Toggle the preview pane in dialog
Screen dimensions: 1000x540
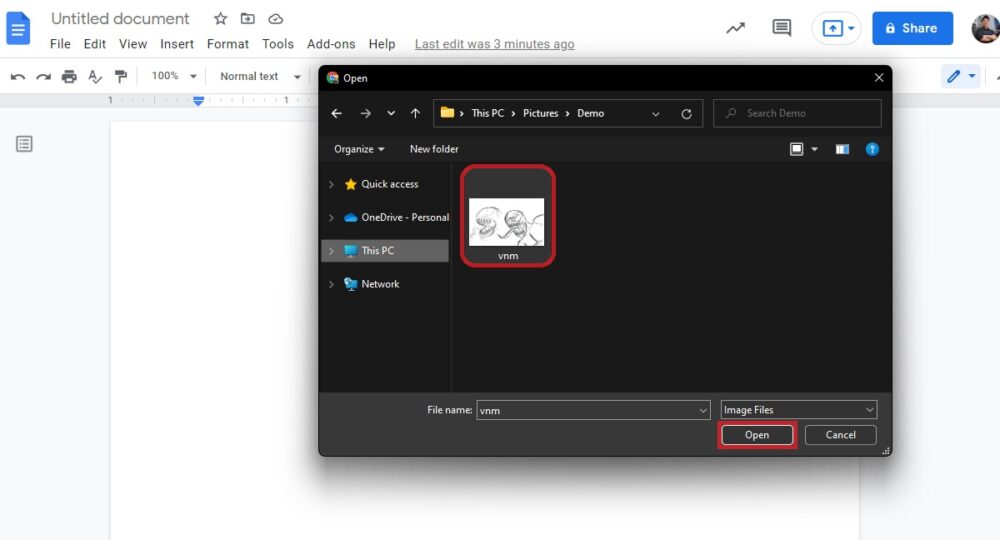coord(842,149)
